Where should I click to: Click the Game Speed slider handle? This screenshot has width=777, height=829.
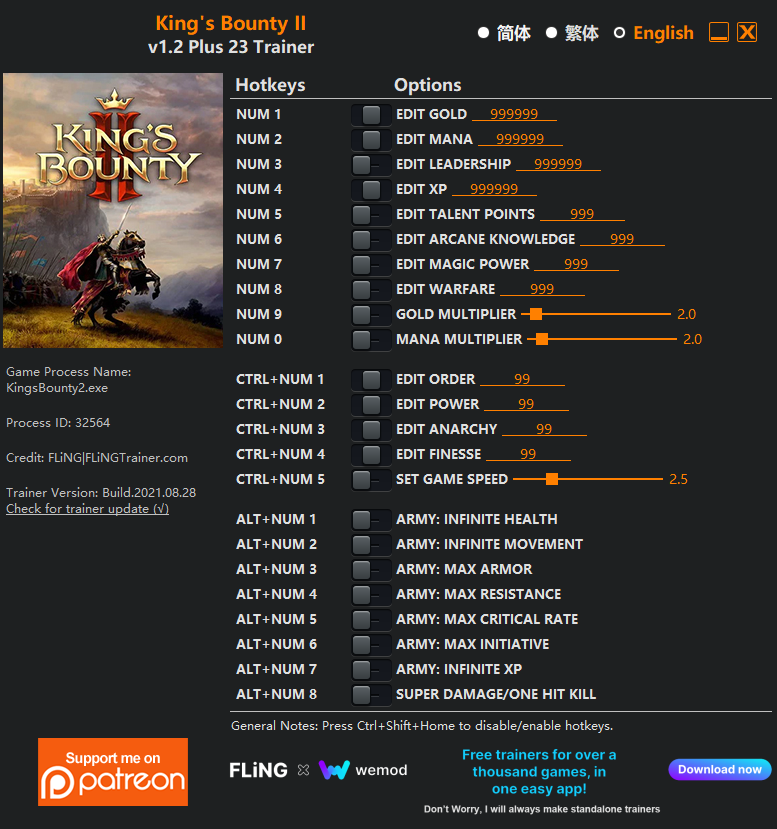click(552, 479)
